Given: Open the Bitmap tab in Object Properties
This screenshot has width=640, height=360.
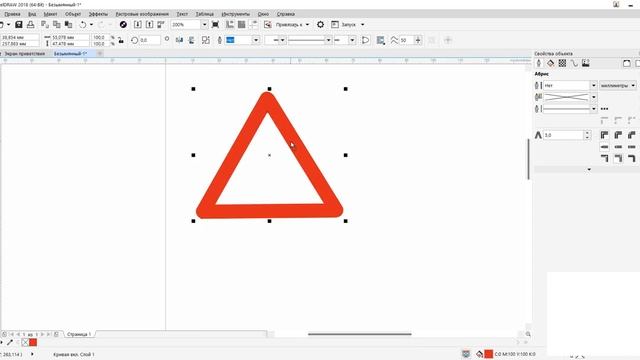Looking at the screenshot, I should pyautogui.click(x=586, y=63).
